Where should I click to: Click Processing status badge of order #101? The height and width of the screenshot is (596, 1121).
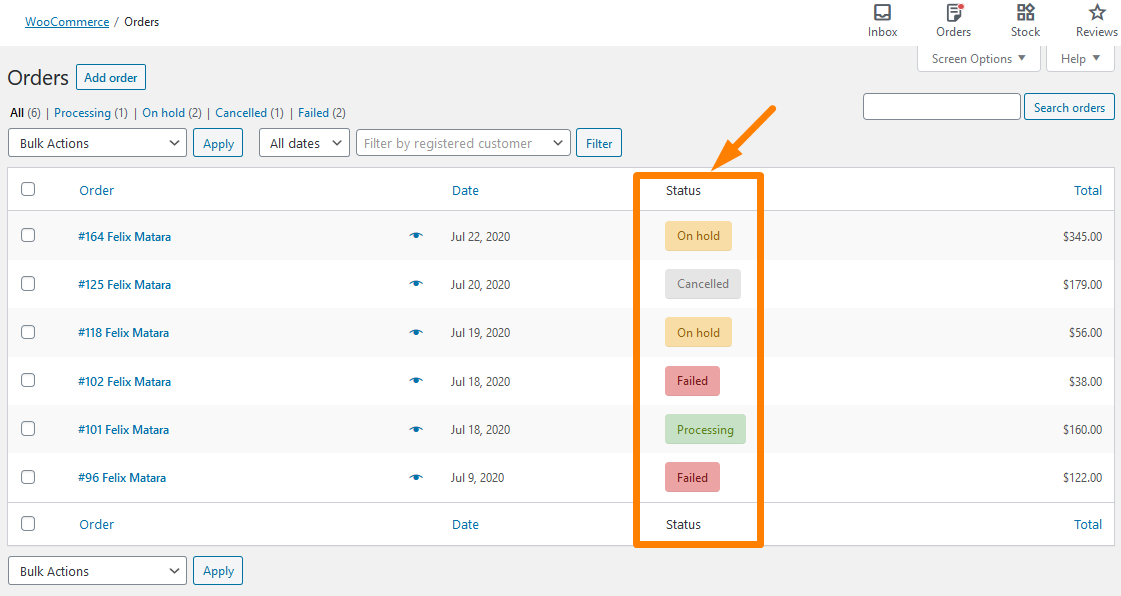[x=705, y=429]
